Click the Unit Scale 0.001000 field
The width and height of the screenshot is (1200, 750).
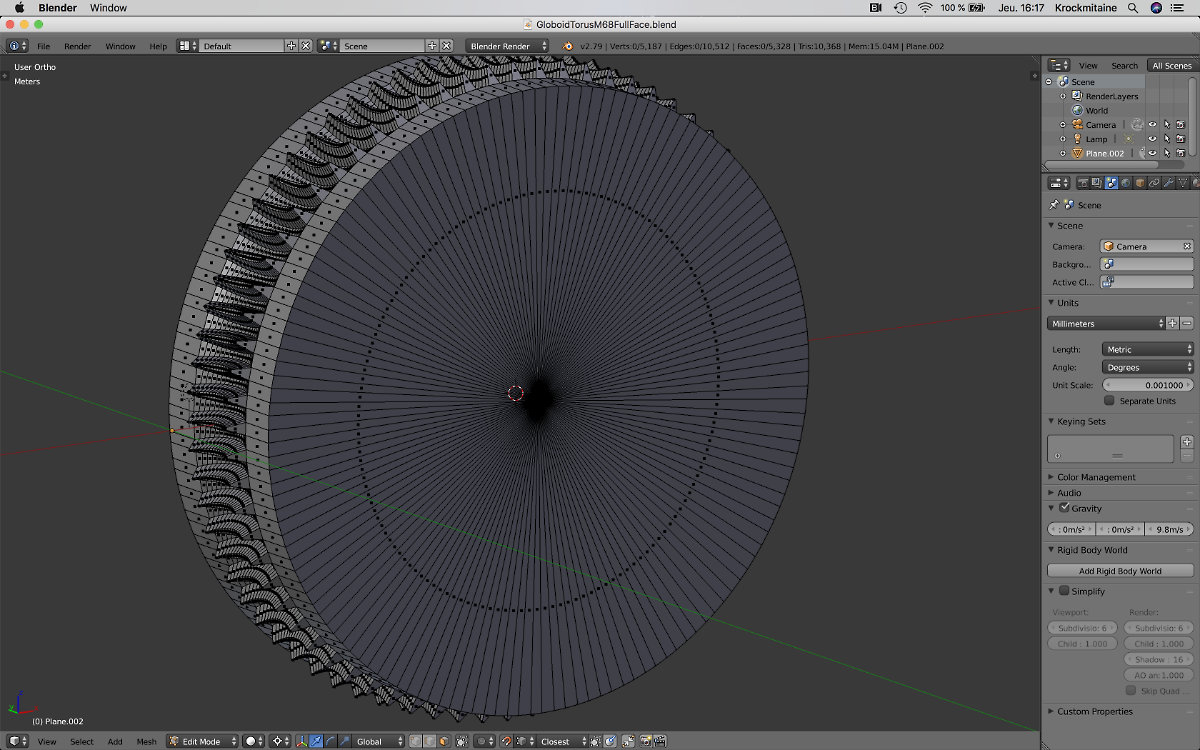tap(1148, 385)
